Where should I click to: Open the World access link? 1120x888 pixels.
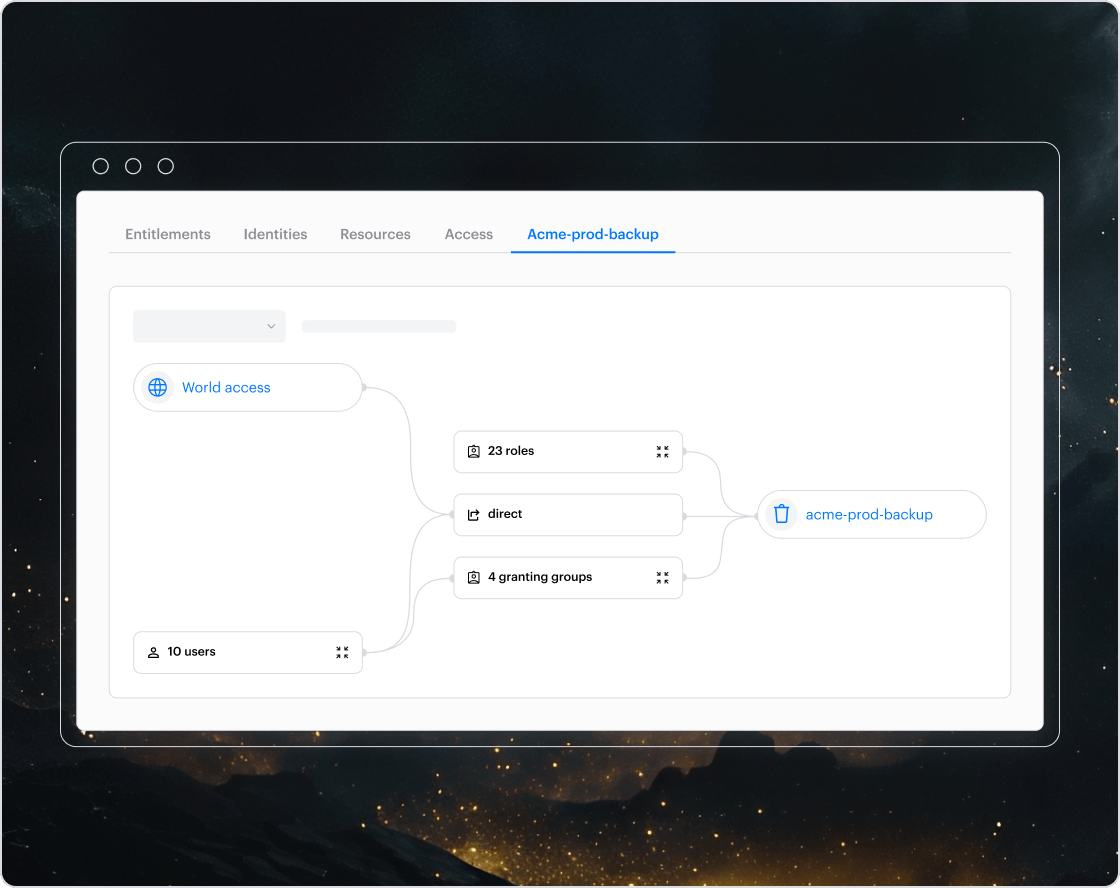coord(226,387)
